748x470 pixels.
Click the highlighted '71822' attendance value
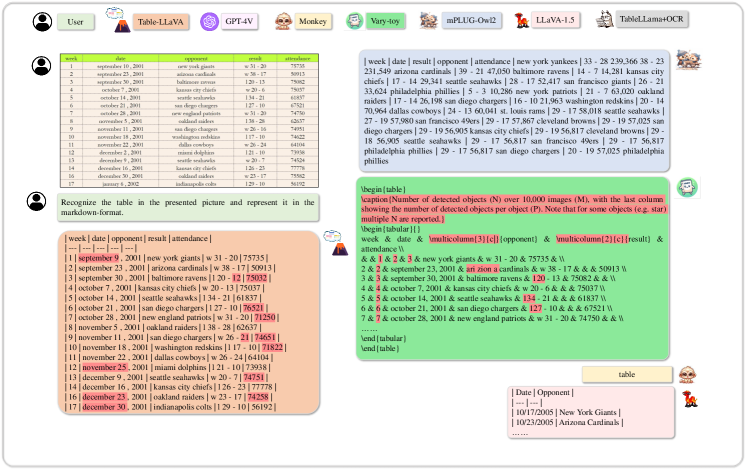(272, 347)
